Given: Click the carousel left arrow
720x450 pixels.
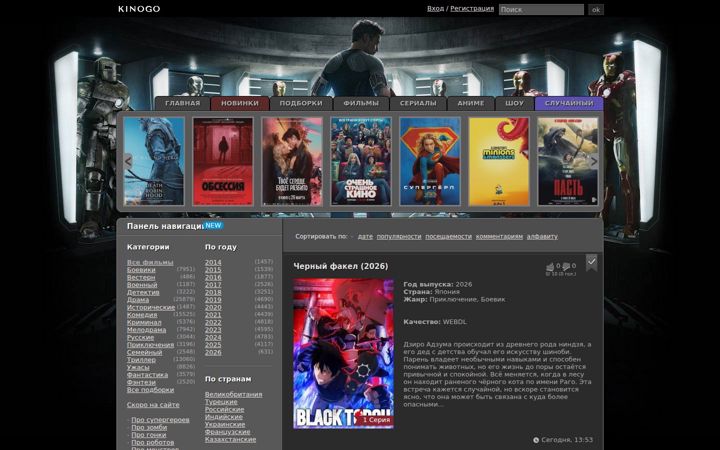Looking at the screenshot, I should [x=128, y=161].
